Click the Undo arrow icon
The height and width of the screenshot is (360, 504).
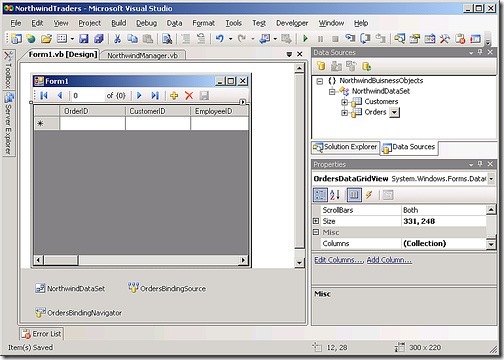219,39
